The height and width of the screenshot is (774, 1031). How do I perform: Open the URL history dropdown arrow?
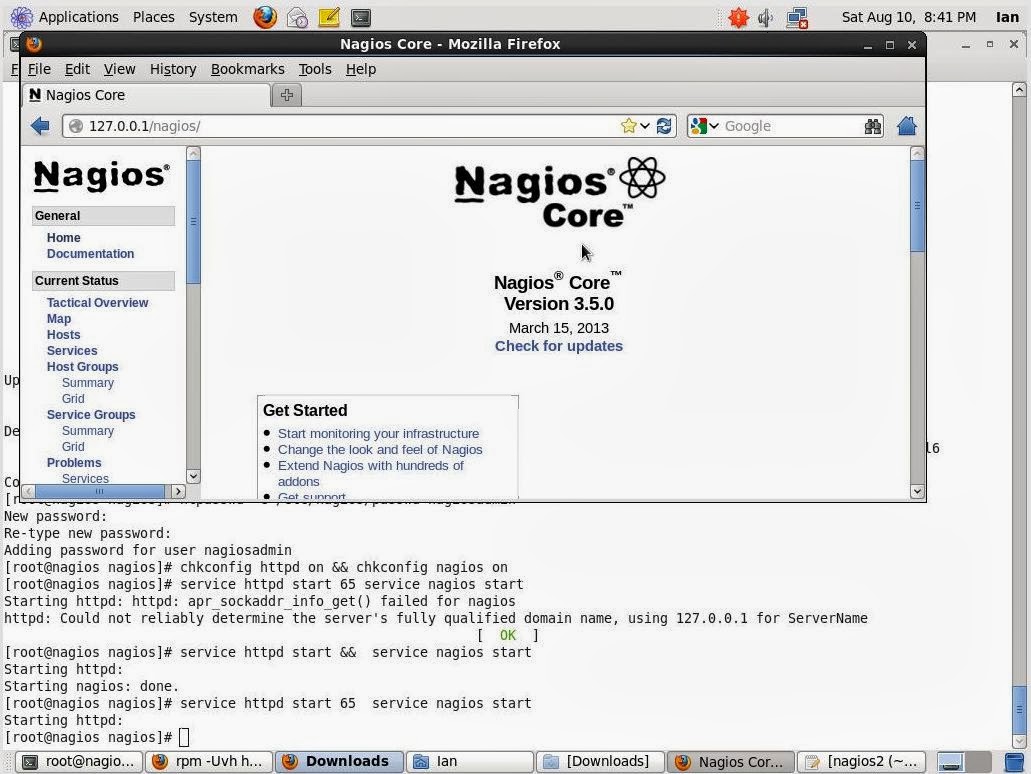click(x=645, y=126)
